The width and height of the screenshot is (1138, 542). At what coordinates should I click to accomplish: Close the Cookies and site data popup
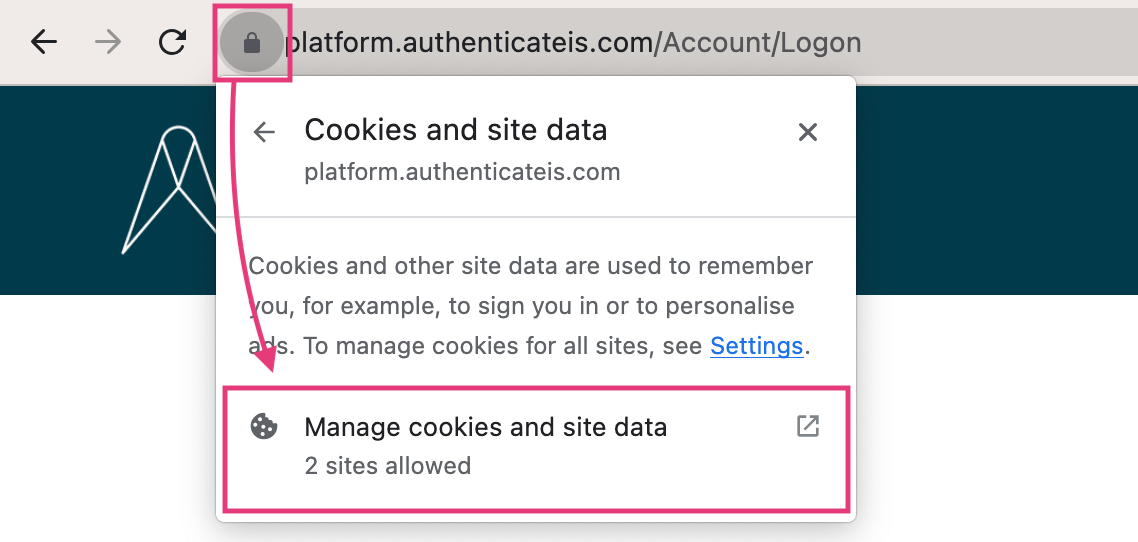click(808, 132)
